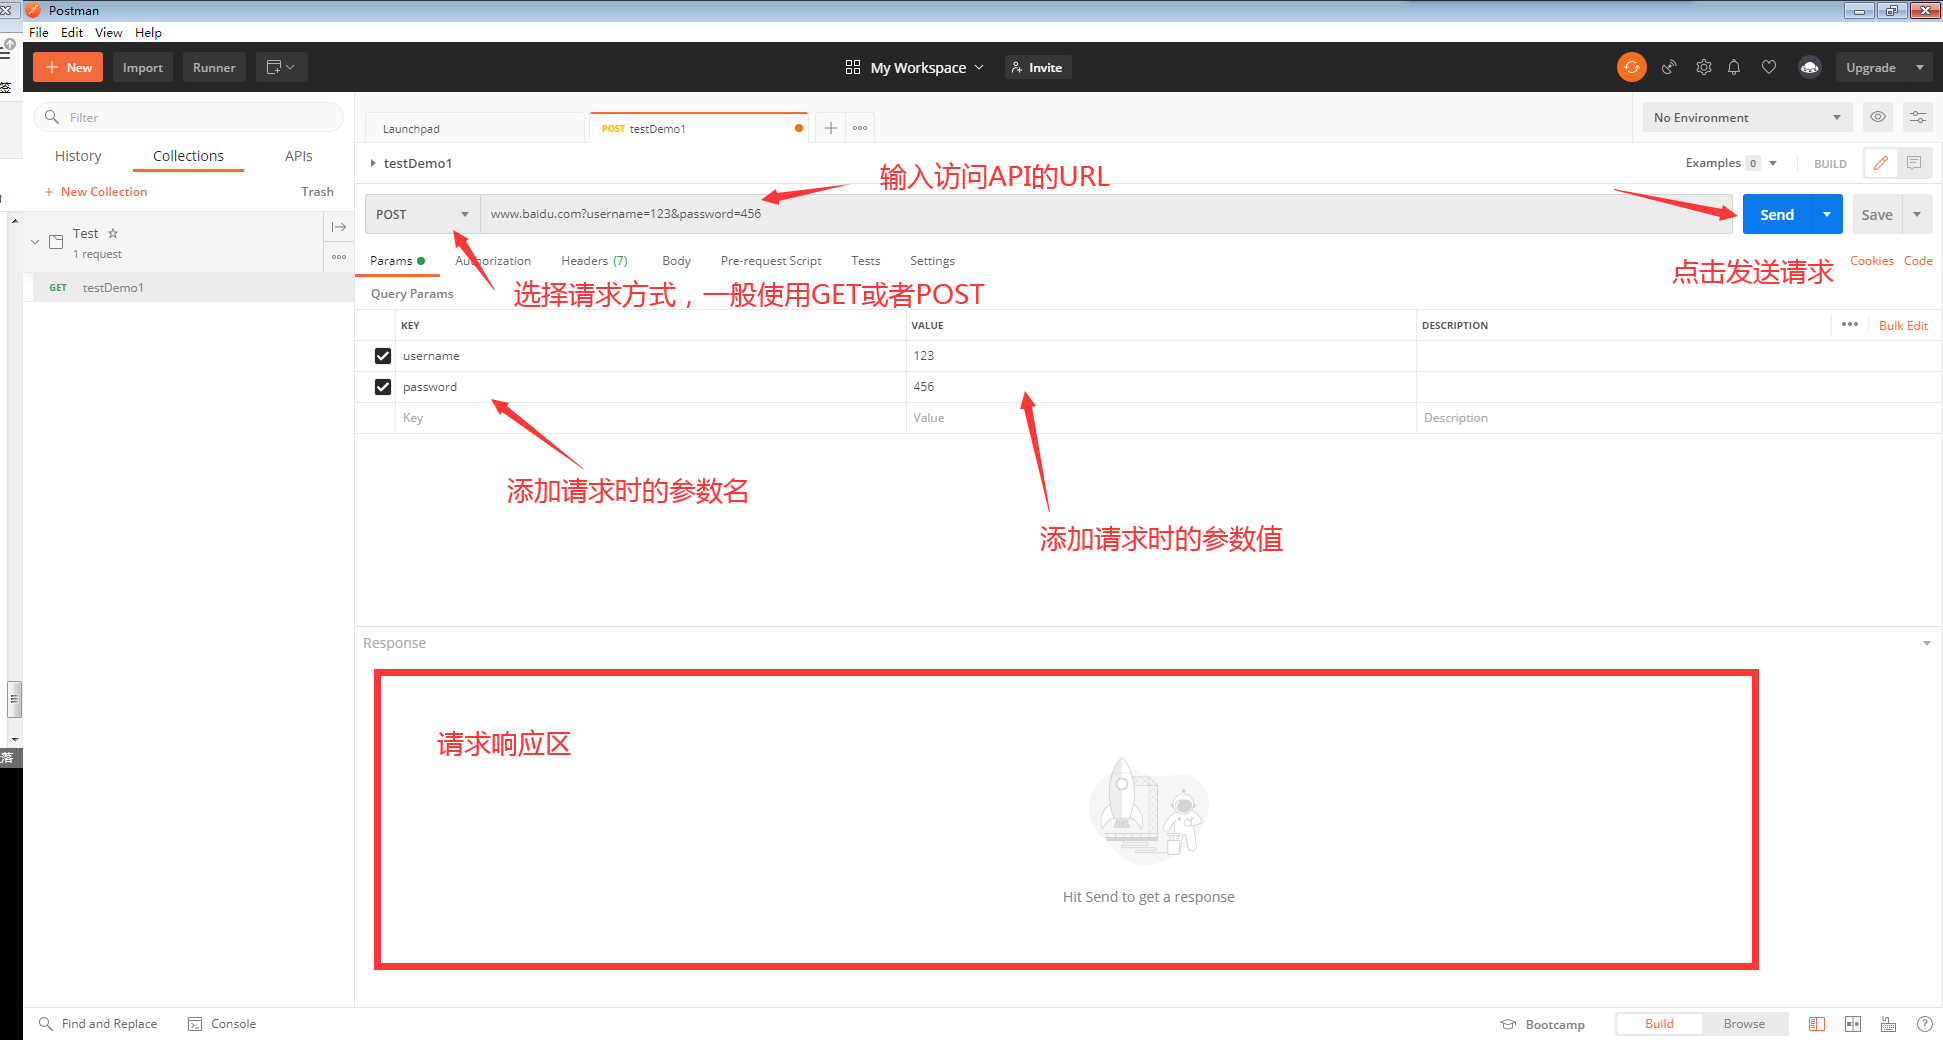This screenshot has height=1040, width=1943.
Task: Open the Body tab
Action: tap(676, 260)
